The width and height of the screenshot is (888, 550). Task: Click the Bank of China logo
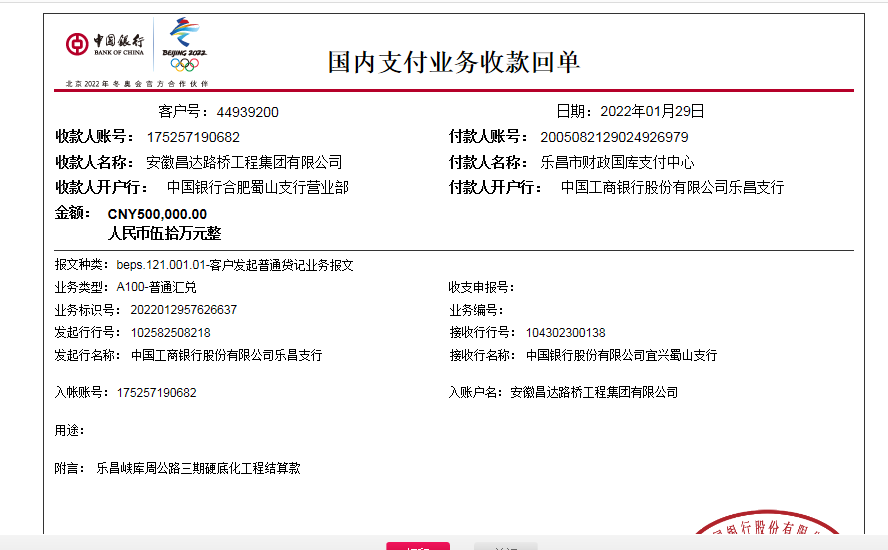click(105, 45)
